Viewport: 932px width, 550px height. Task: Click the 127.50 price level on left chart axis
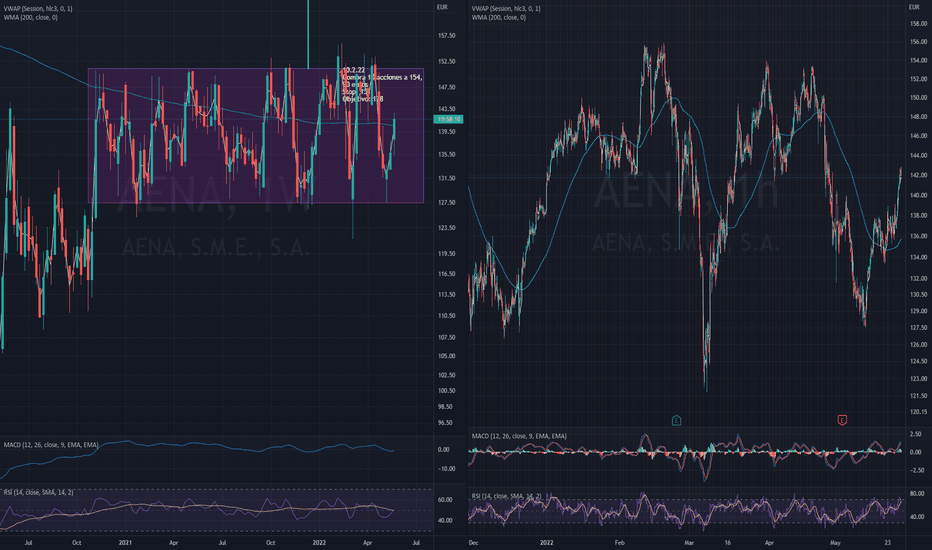(x=446, y=203)
